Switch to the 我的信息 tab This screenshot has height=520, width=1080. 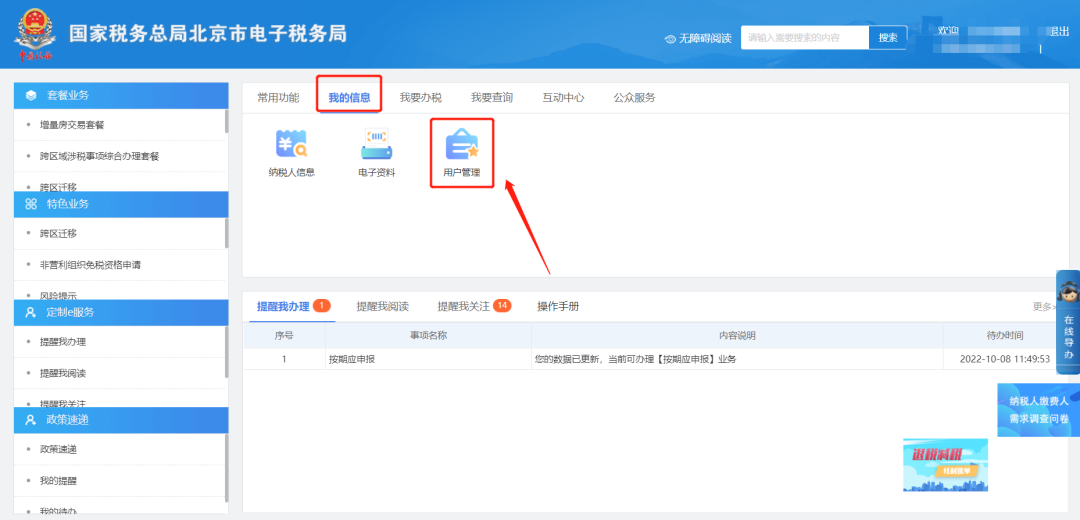pos(349,98)
